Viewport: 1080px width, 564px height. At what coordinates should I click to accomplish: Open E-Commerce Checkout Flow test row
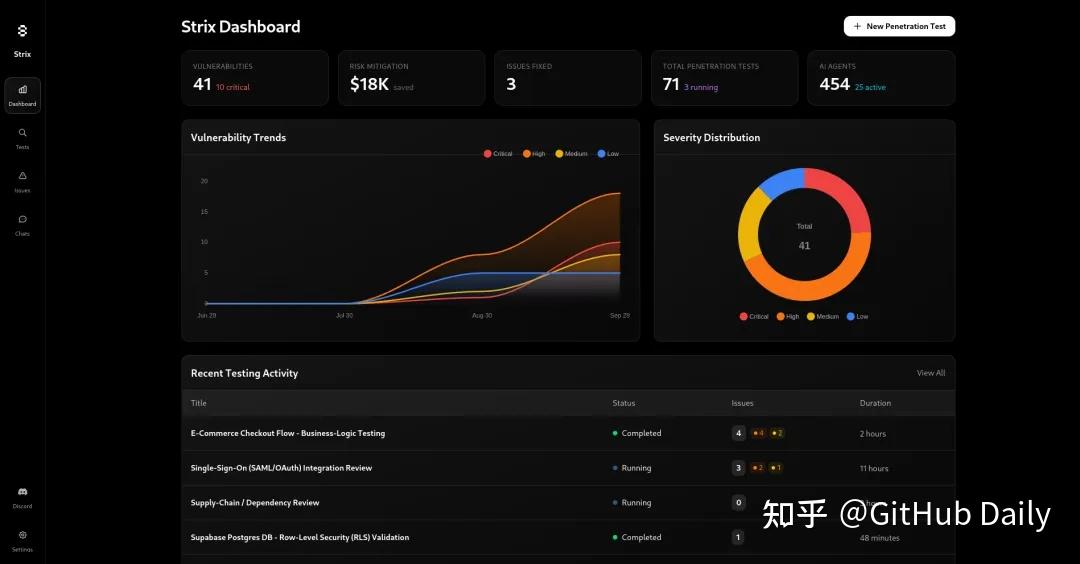click(288, 433)
